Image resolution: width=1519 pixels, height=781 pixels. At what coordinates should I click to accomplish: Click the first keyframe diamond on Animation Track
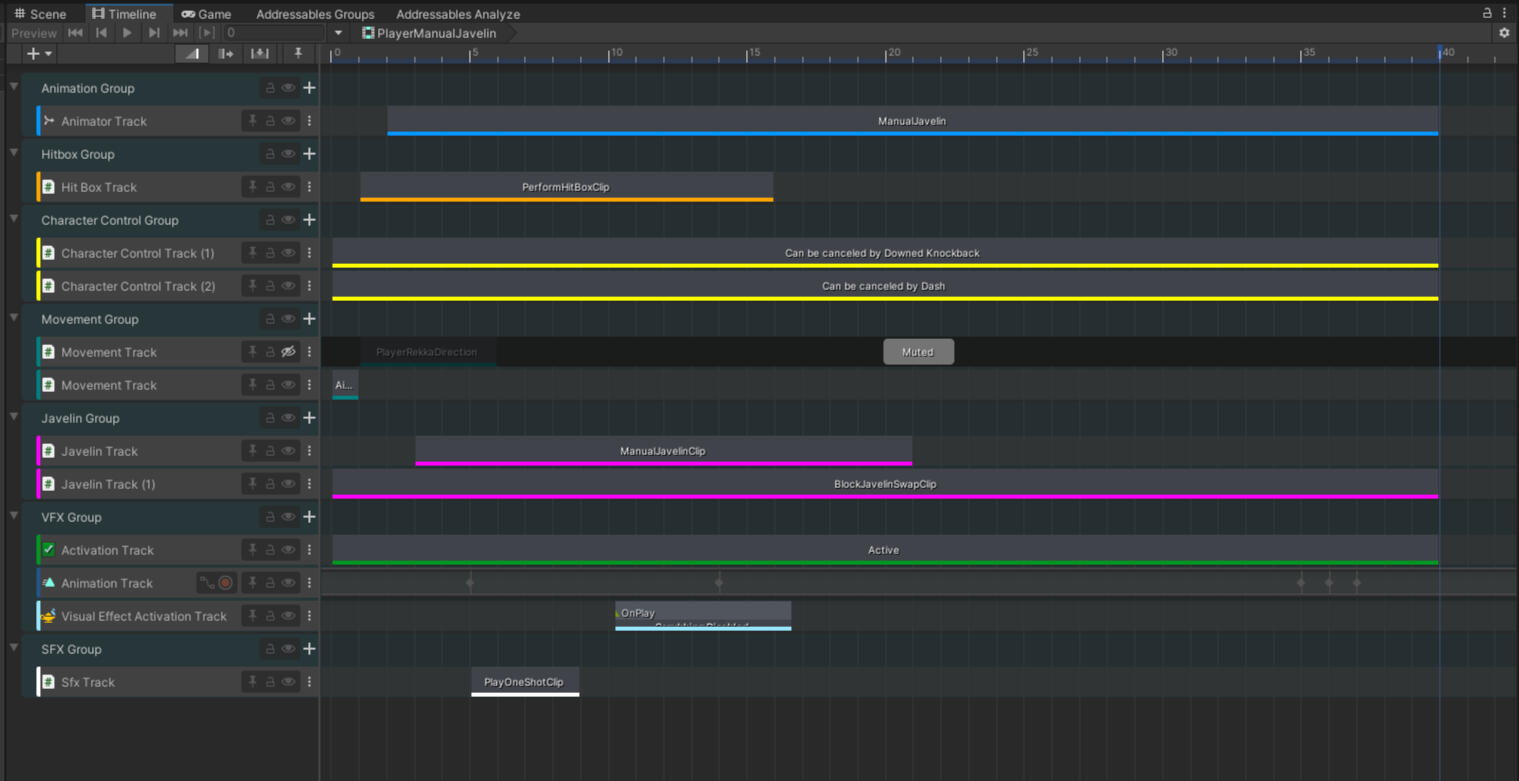[470, 582]
